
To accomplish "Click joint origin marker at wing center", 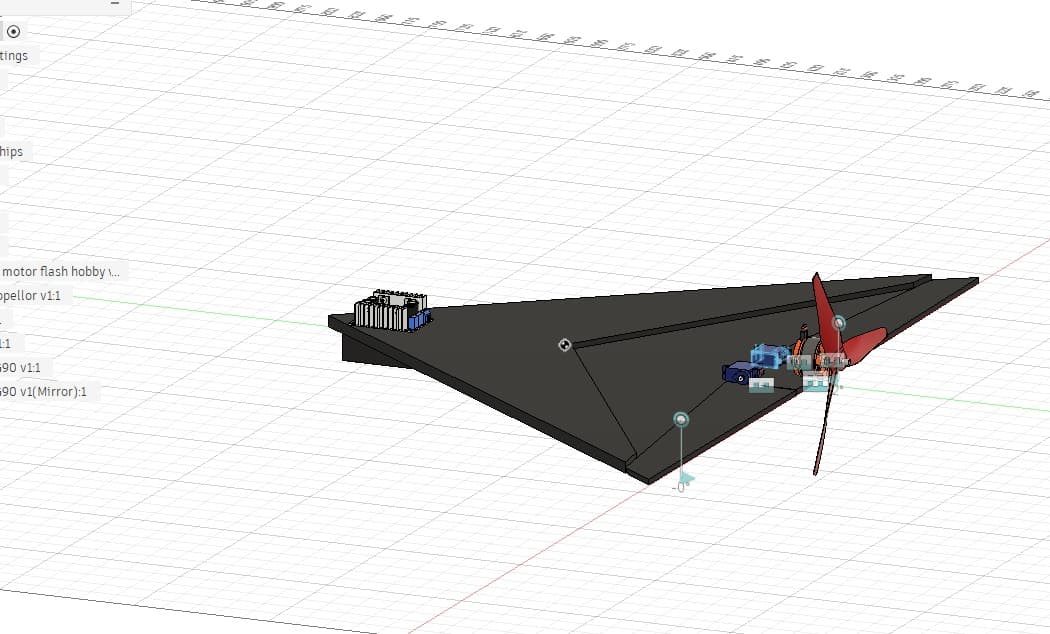I will (565, 345).
